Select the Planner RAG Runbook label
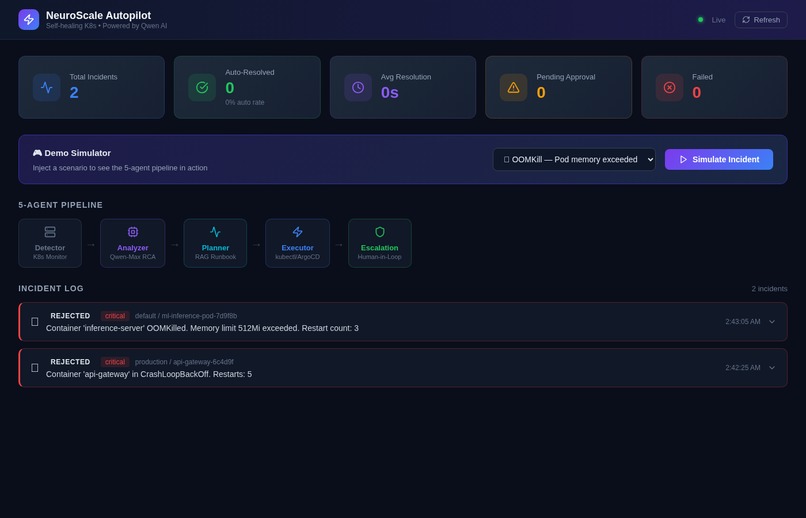 (x=215, y=257)
